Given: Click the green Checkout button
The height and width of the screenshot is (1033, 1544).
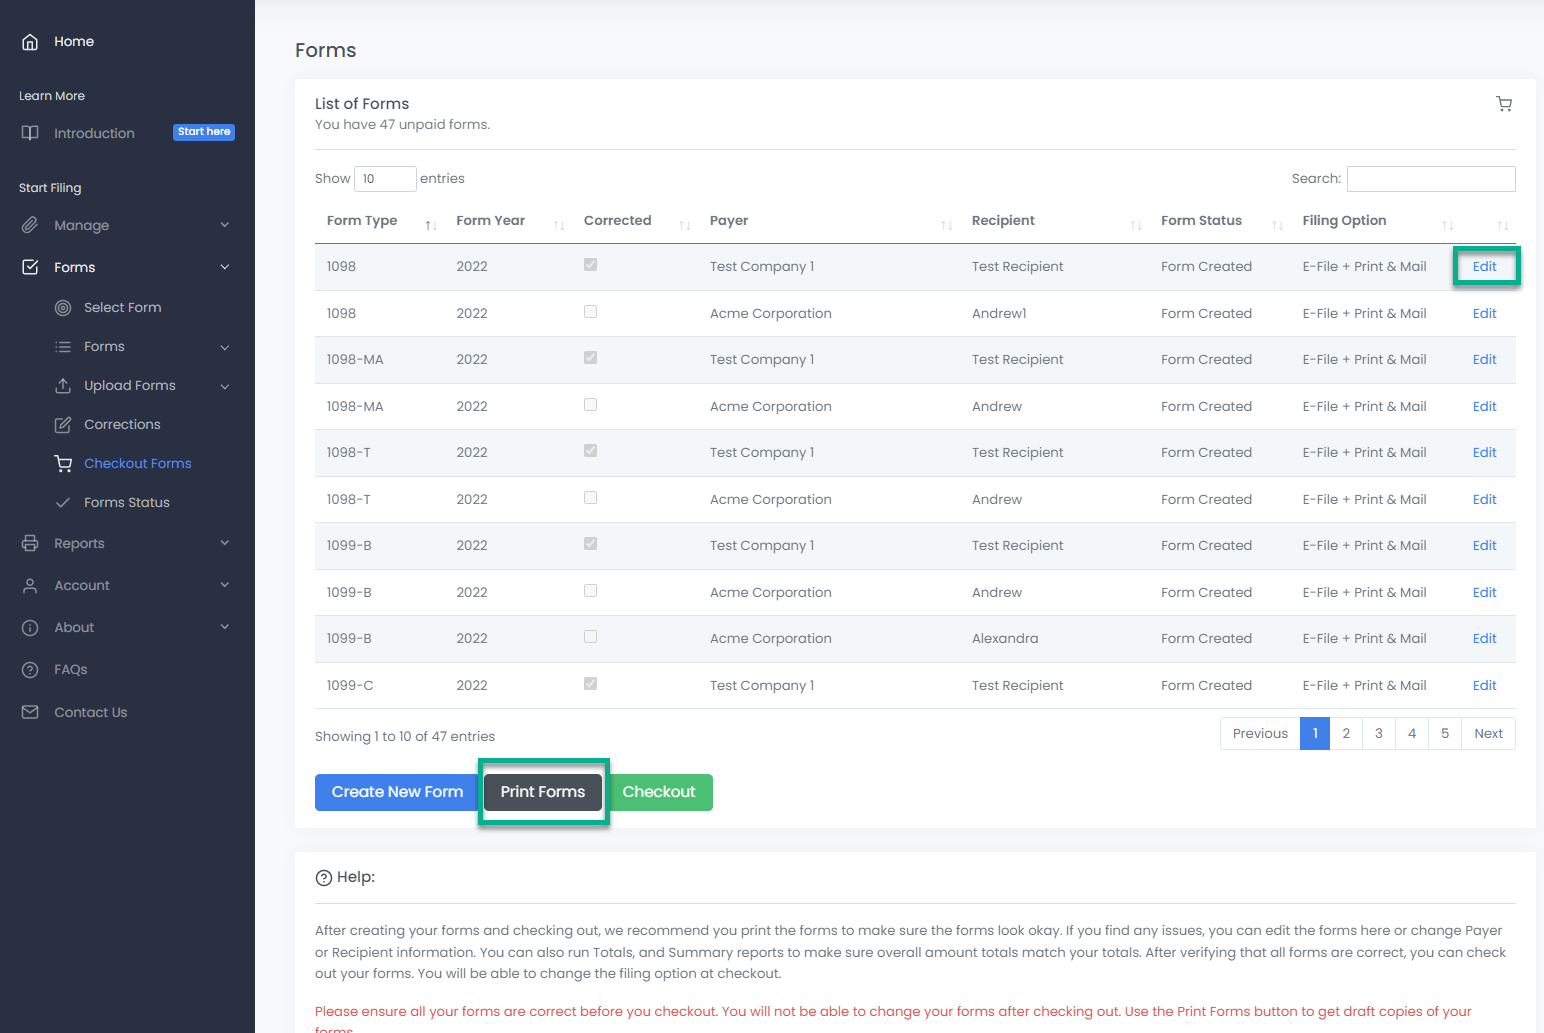Looking at the screenshot, I should 660,792.
